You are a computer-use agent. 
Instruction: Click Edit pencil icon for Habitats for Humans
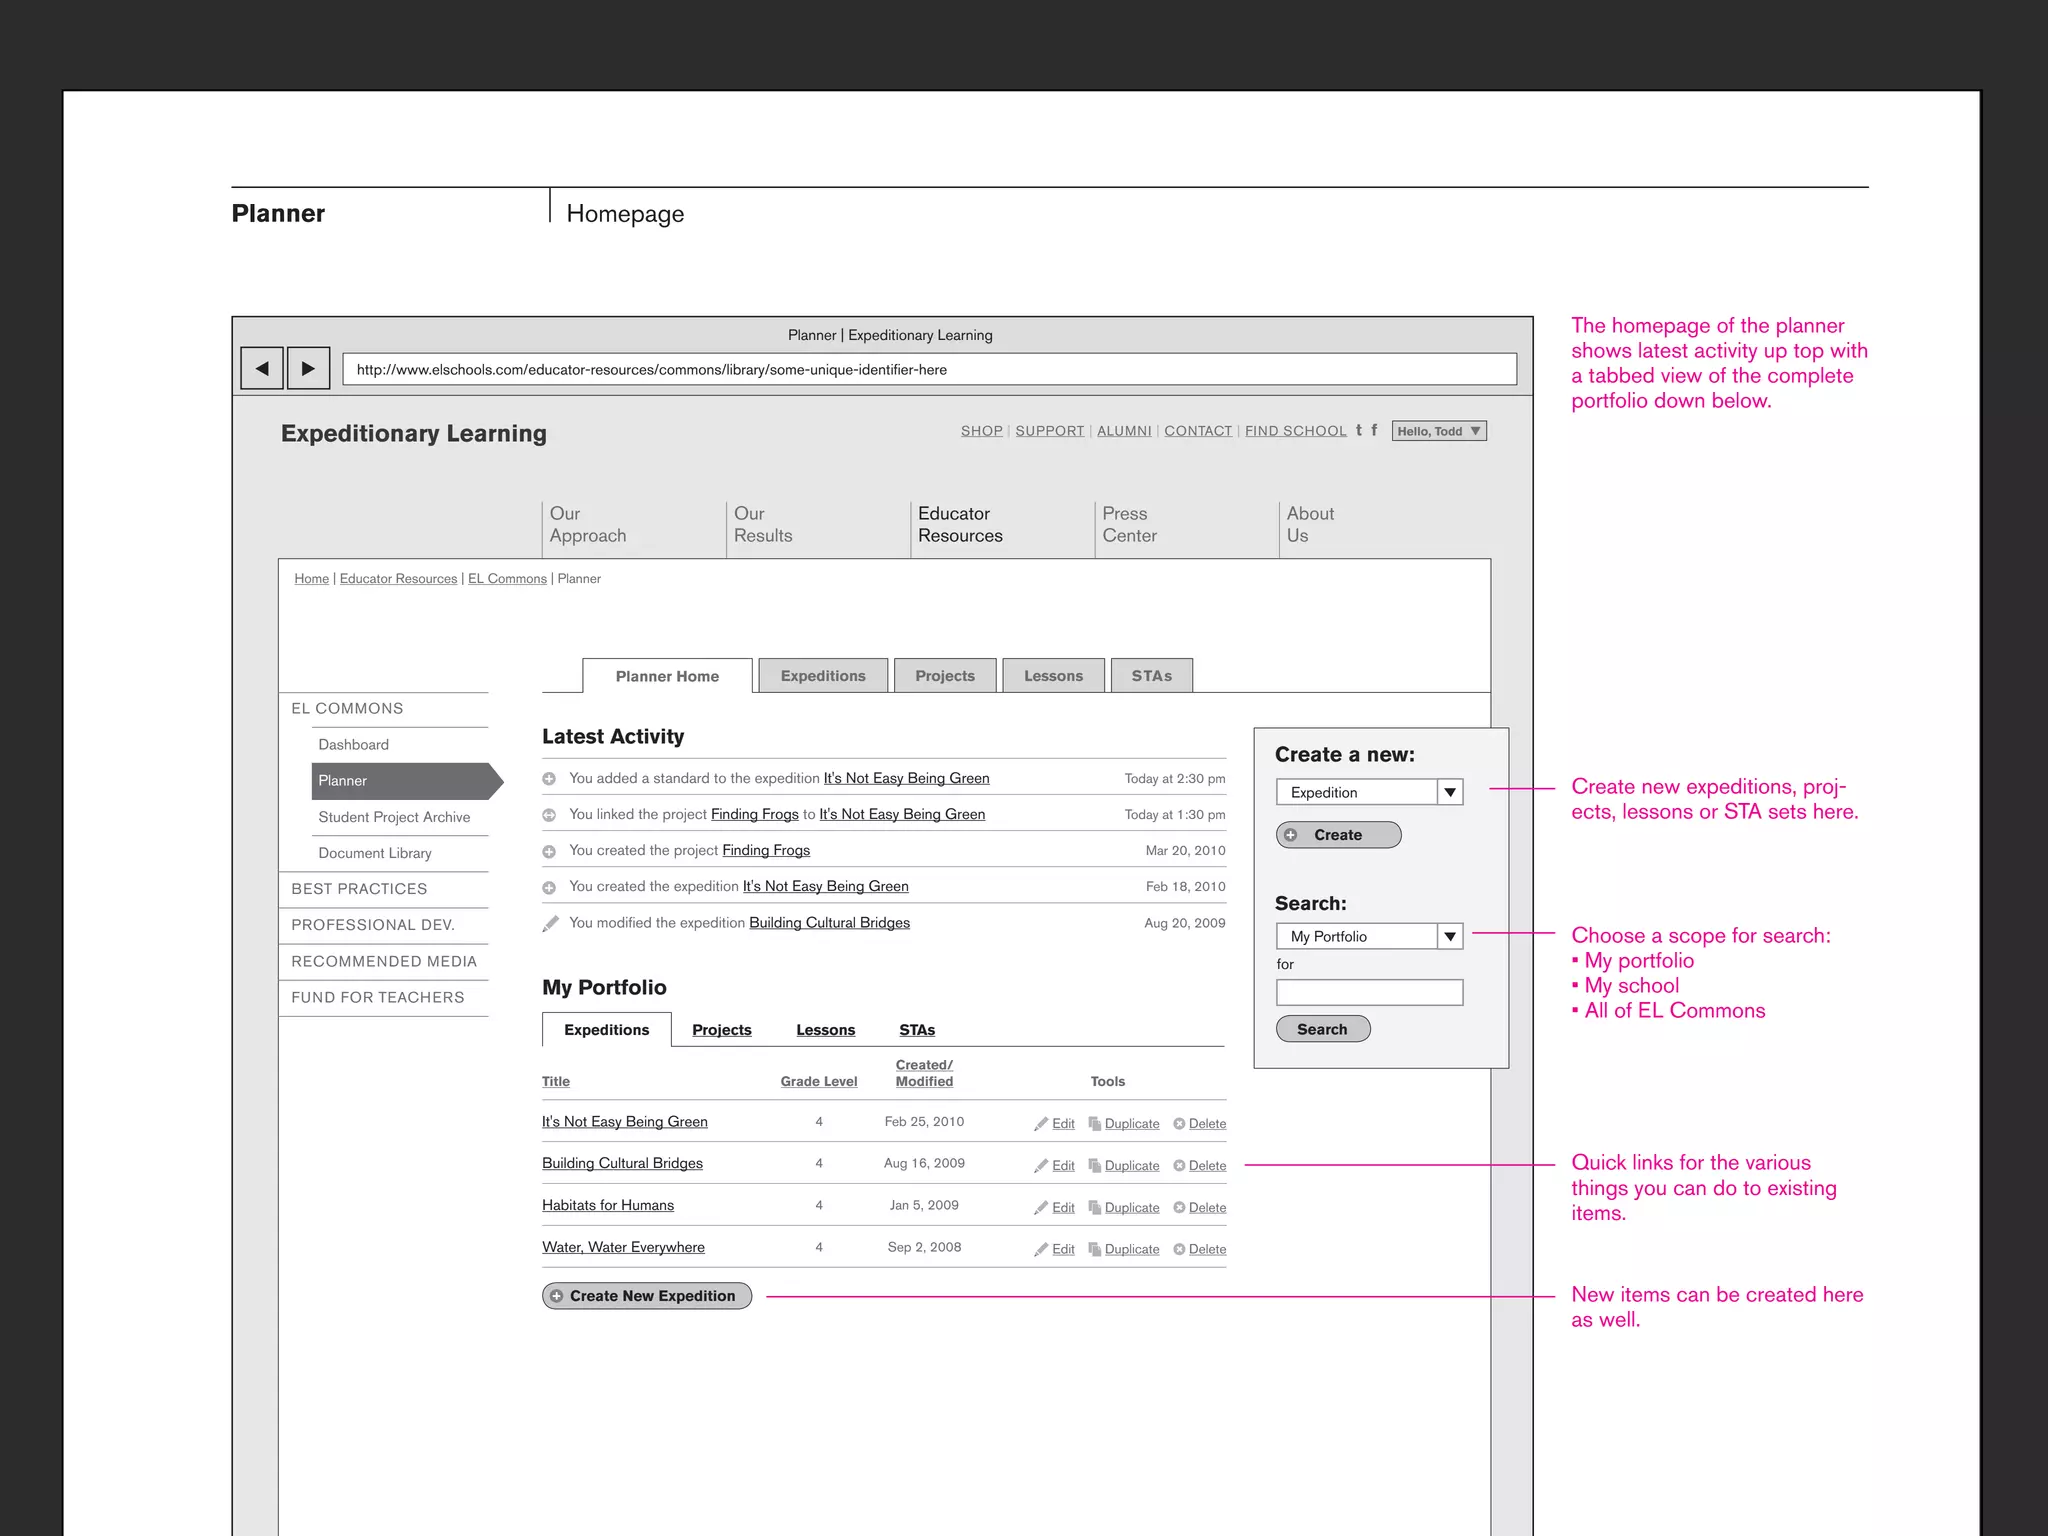(1041, 1208)
